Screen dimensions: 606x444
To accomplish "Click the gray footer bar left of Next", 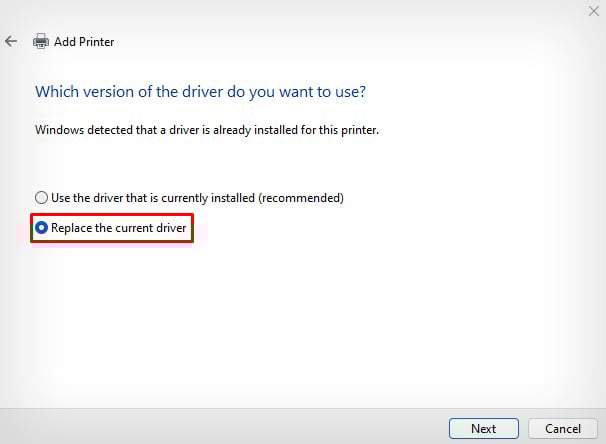I will pyautogui.click(x=220, y=427).
